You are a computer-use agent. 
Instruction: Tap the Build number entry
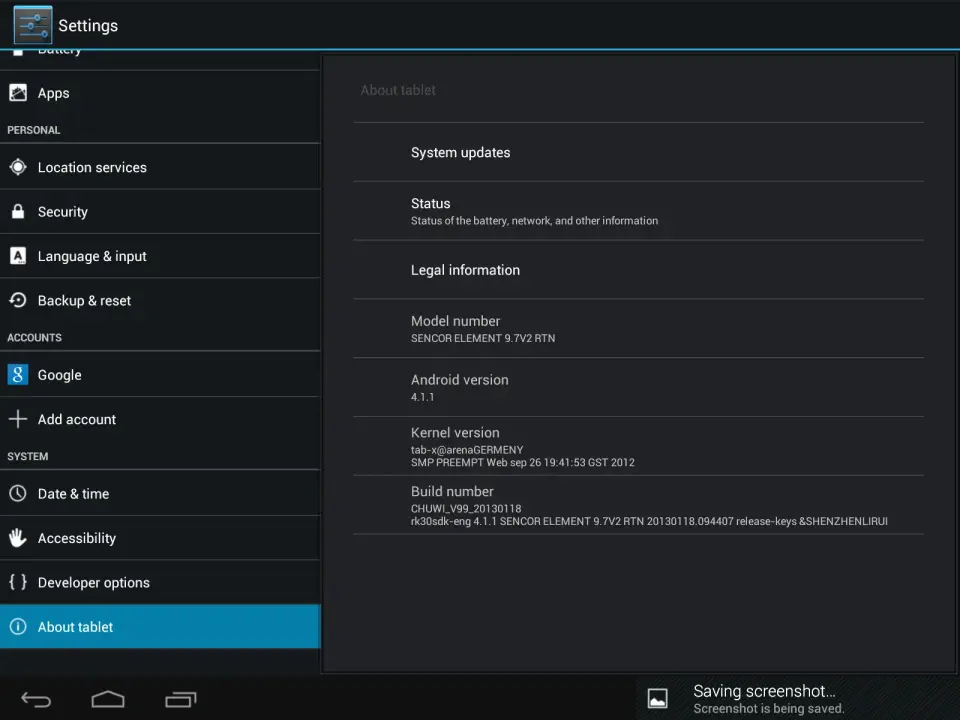(x=638, y=505)
